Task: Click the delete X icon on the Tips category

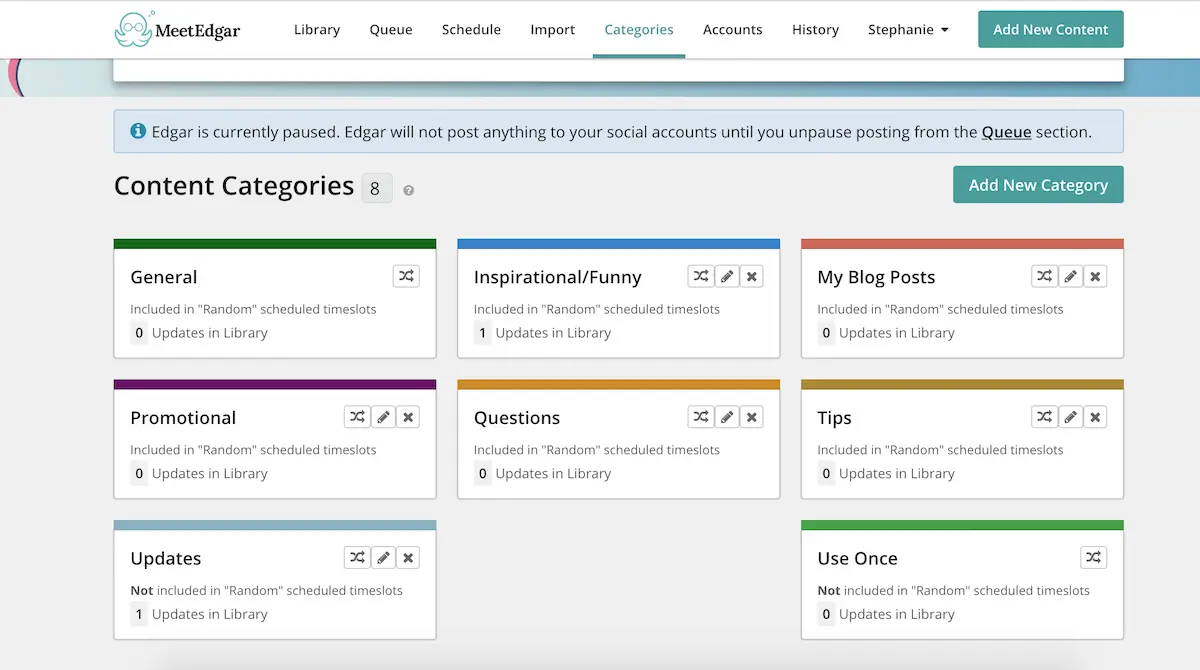Action: tap(1095, 416)
